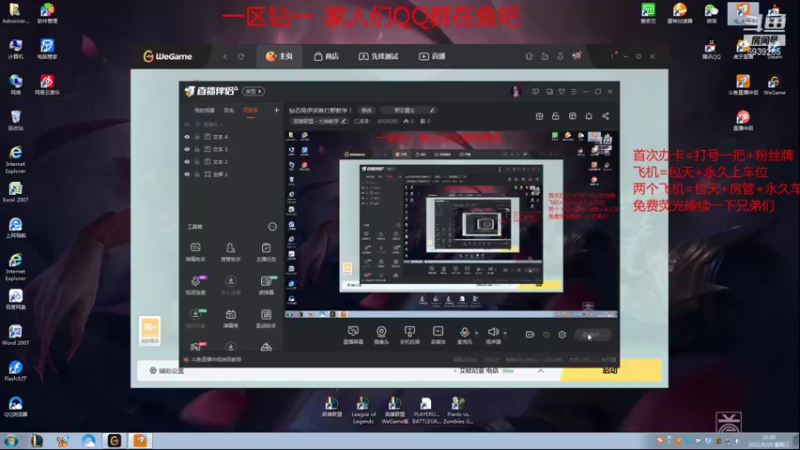Hide the 全屏 1 layer with eye icon

click(x=187, y=174)
